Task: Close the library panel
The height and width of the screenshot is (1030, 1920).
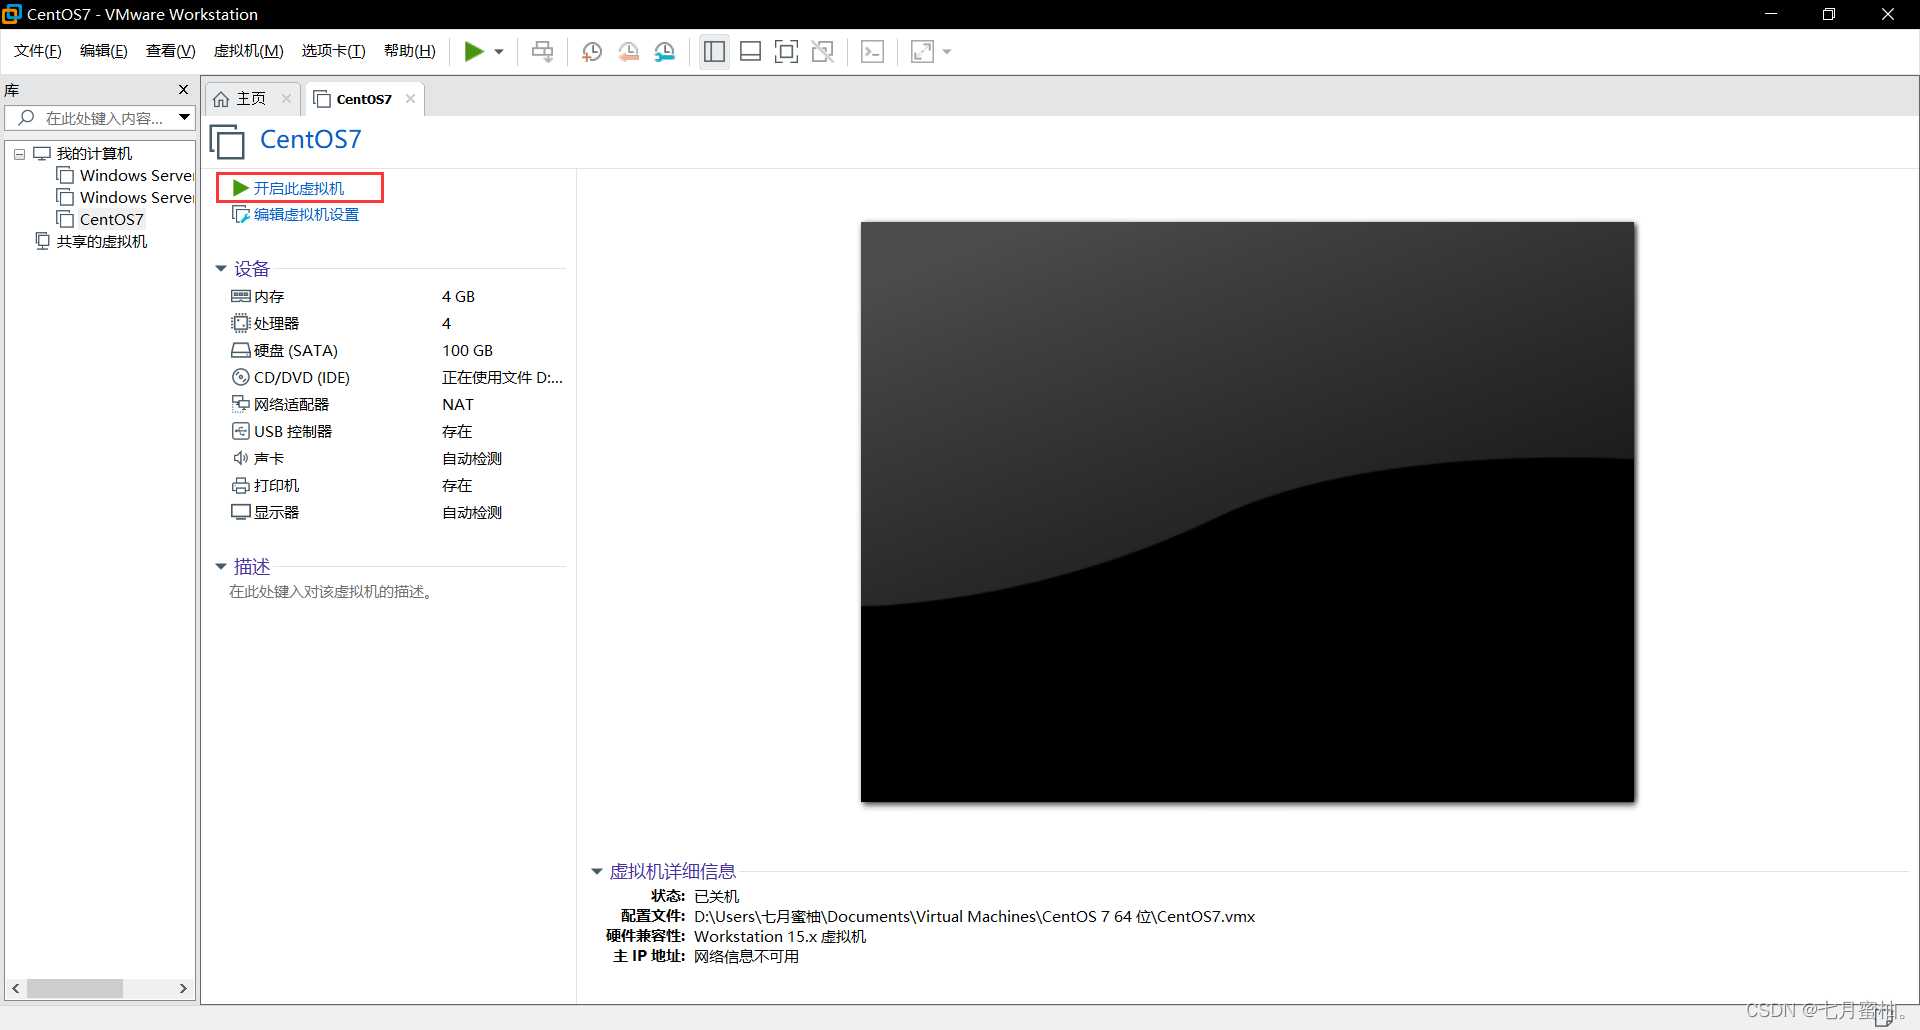Action: [183, 90]
